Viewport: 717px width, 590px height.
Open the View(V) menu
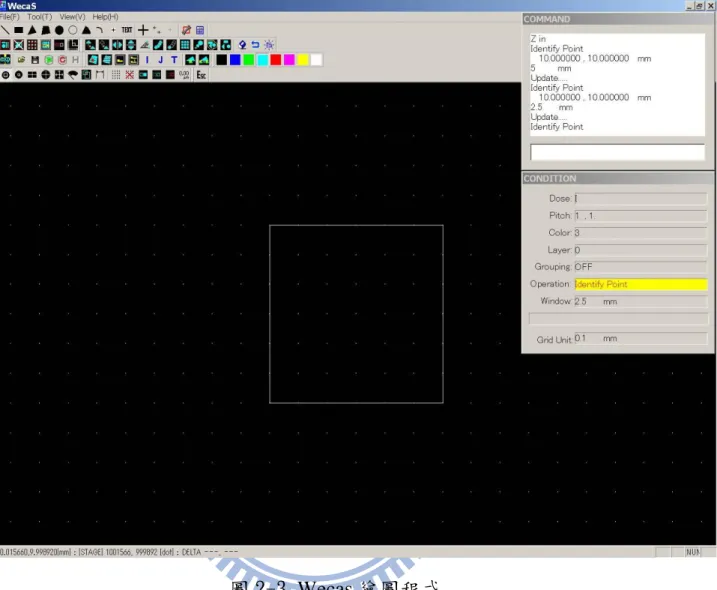click(72, 17)
